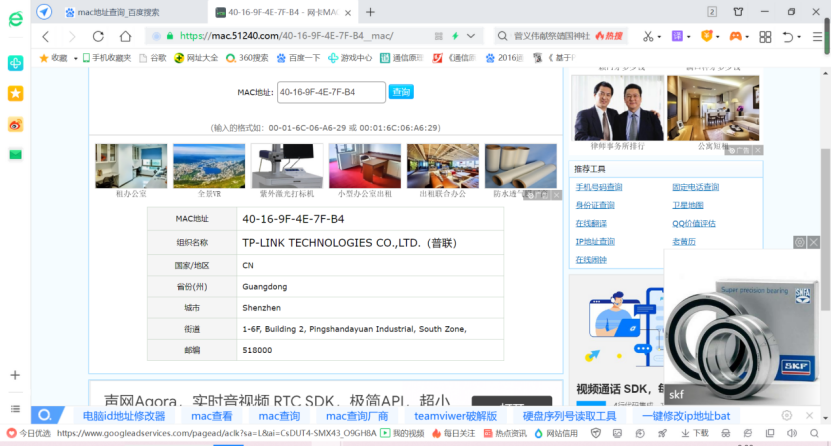Open the 游戏中心 bookmark

350,58
